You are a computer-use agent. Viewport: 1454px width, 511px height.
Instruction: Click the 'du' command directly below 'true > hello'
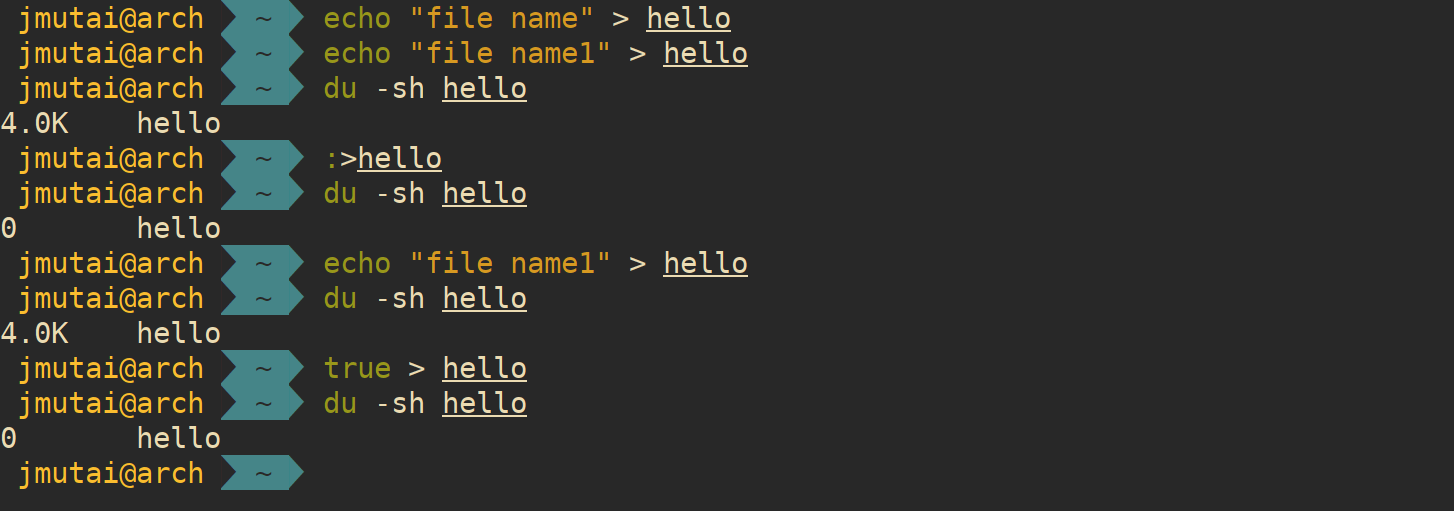coord(340,403)
